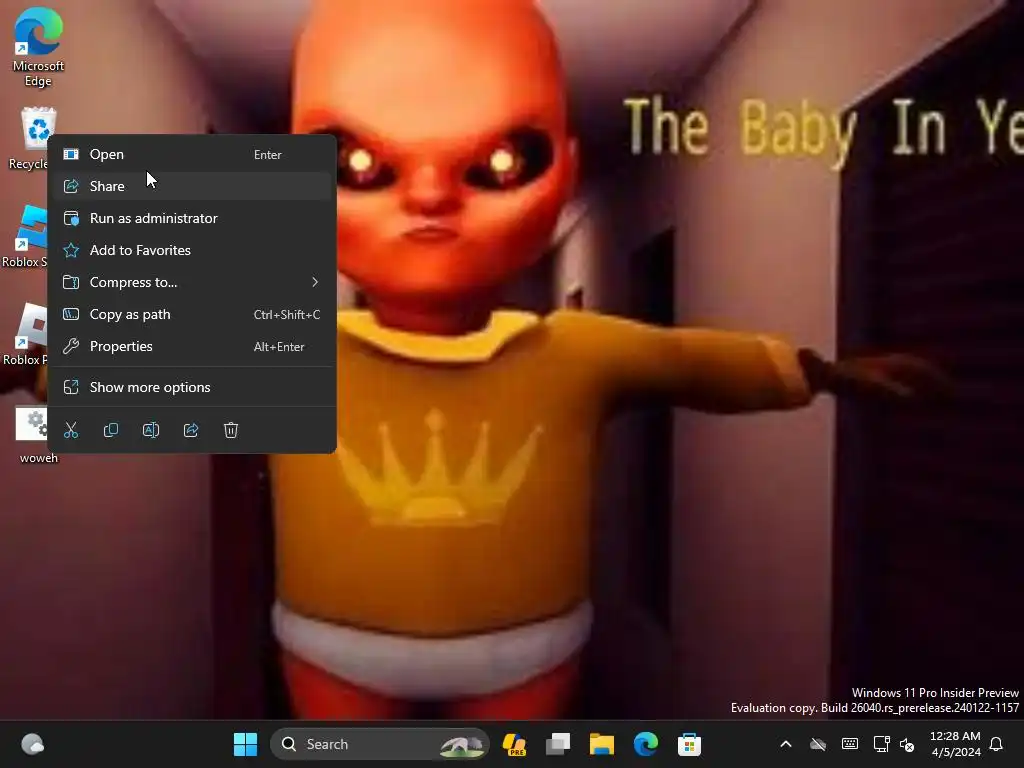Select the Roblox Player desktop shortcut
1024x768 pixels.
click(x=25, y=334)
